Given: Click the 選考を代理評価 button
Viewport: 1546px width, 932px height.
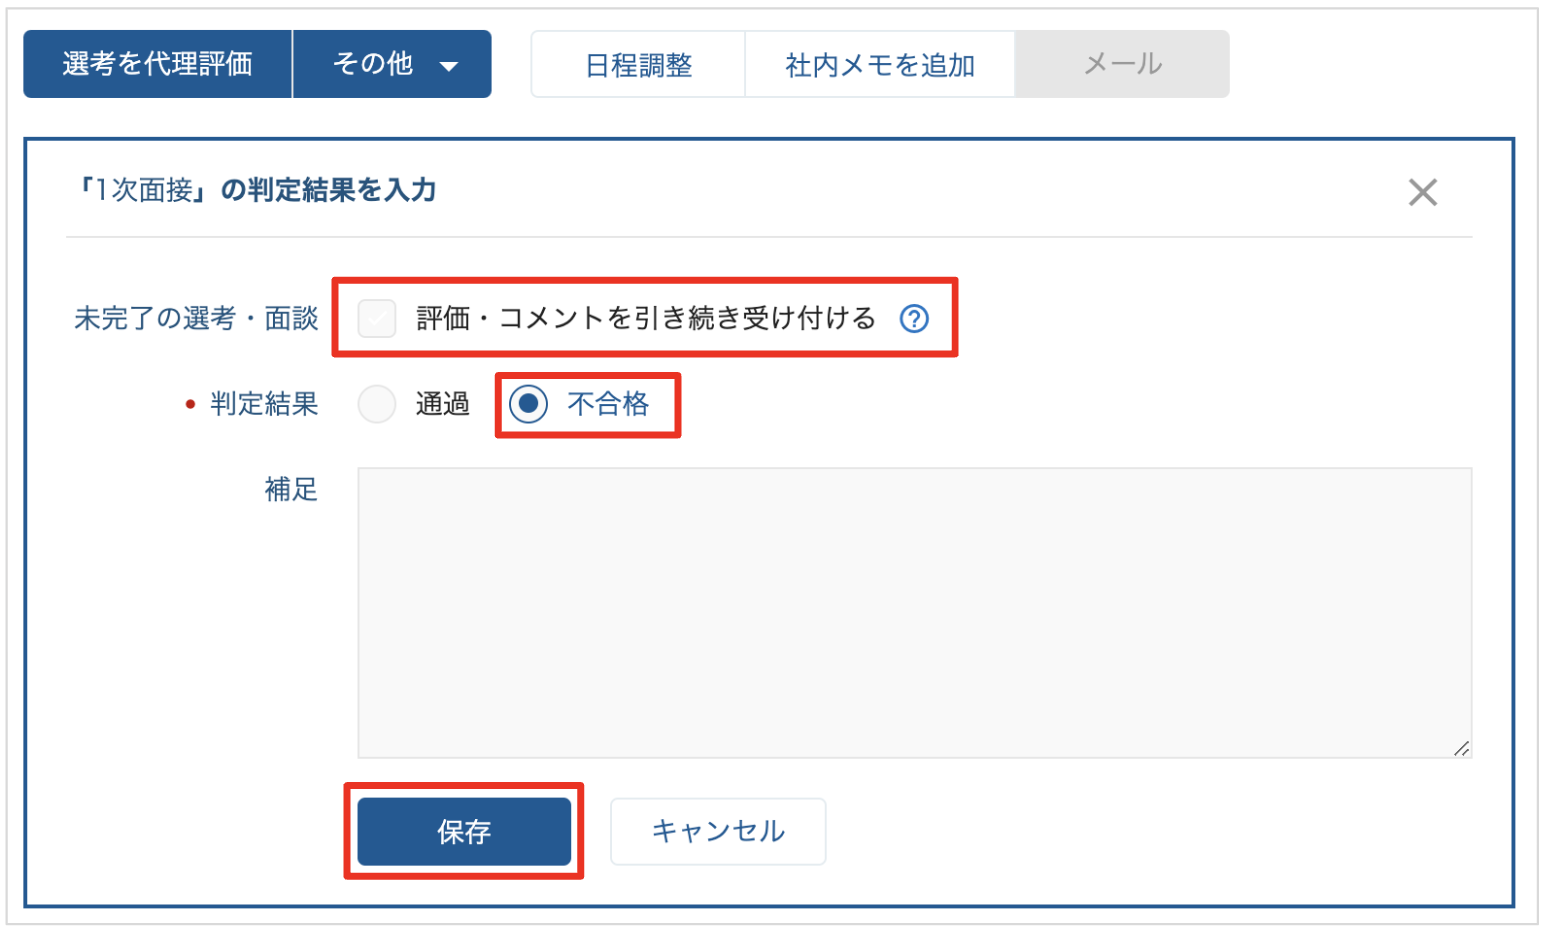Looking at the screenshot, I should click(x=158, y=64).
